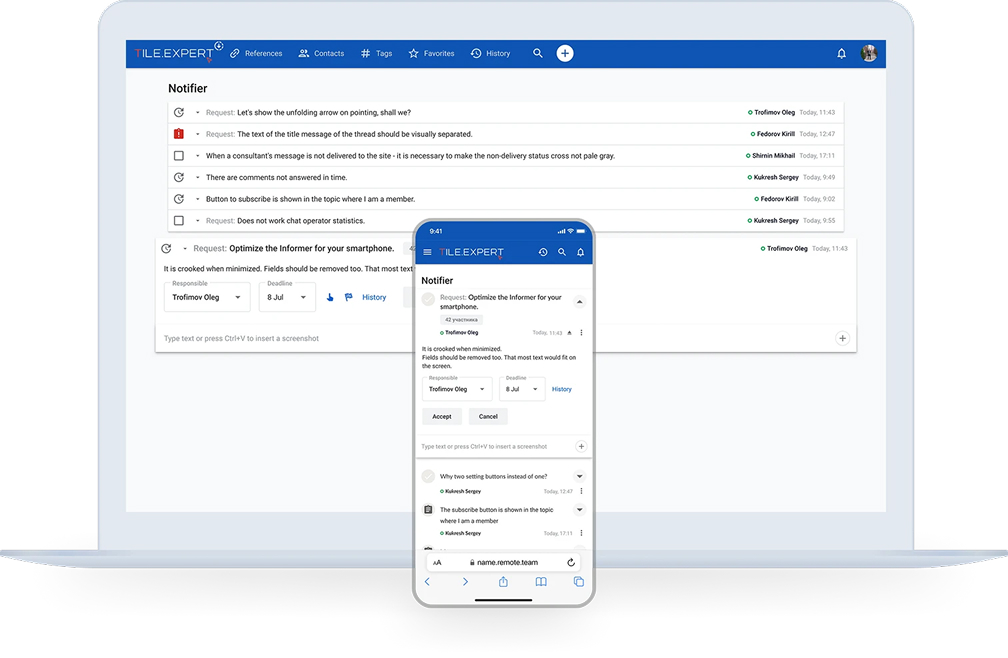Image resolution: width=1008 pixels, height=658 pixels.
Task: Click the Accept button on phone
Action: (442, 416)
